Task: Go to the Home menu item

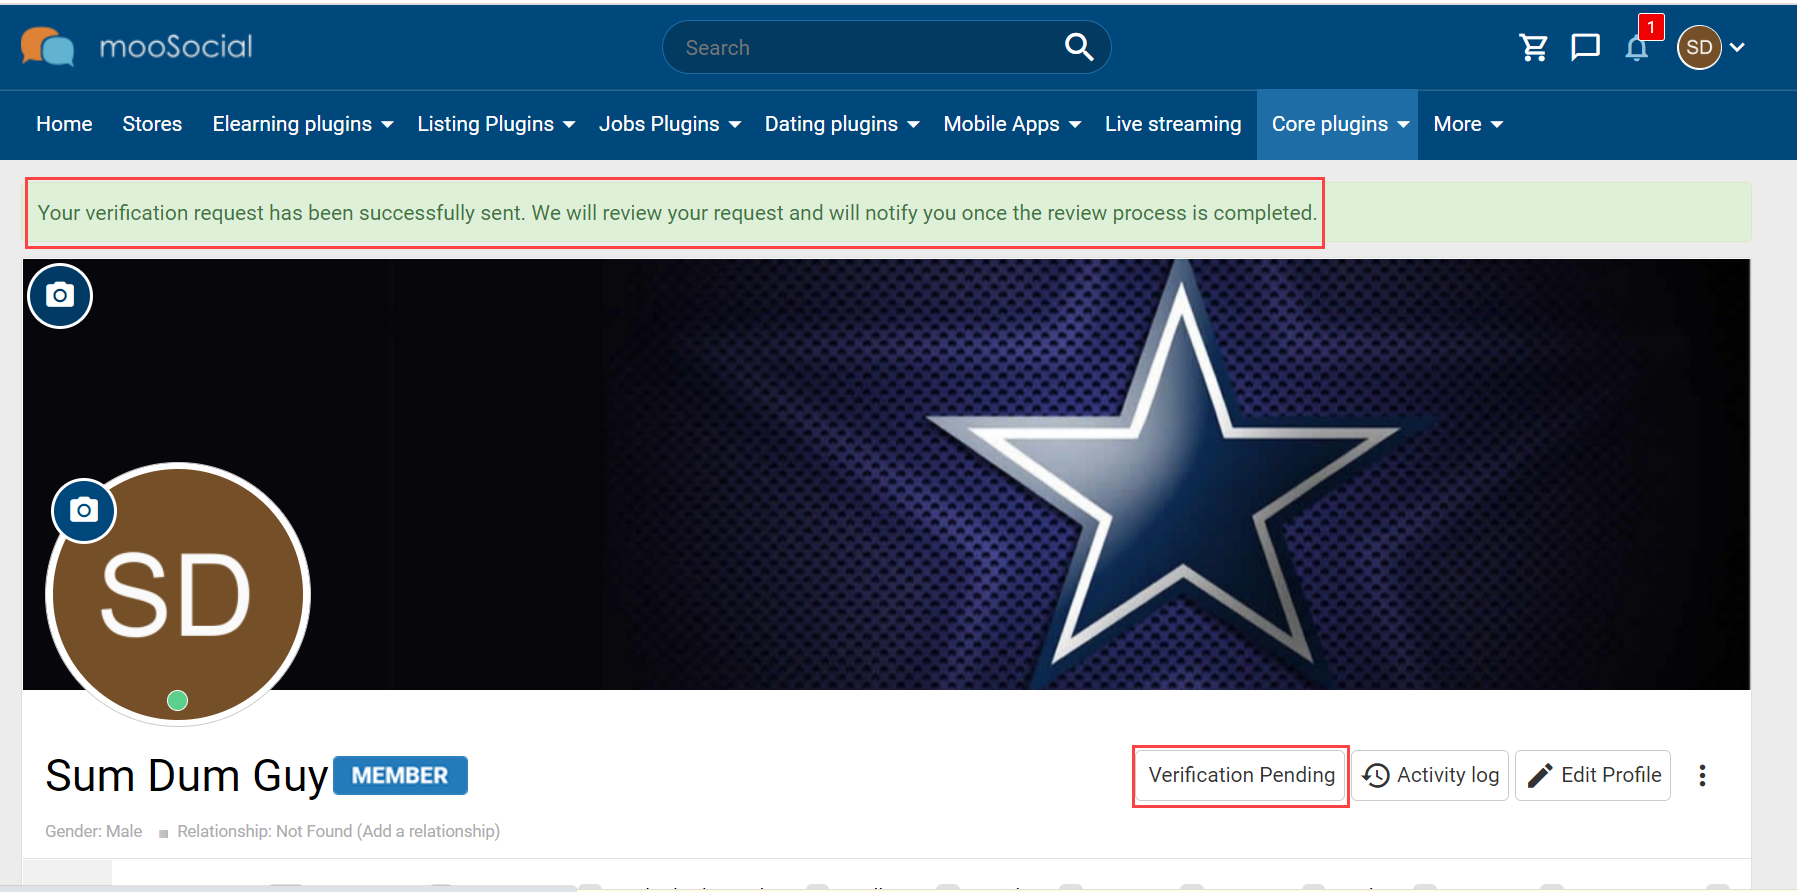Action: [64, 124]
